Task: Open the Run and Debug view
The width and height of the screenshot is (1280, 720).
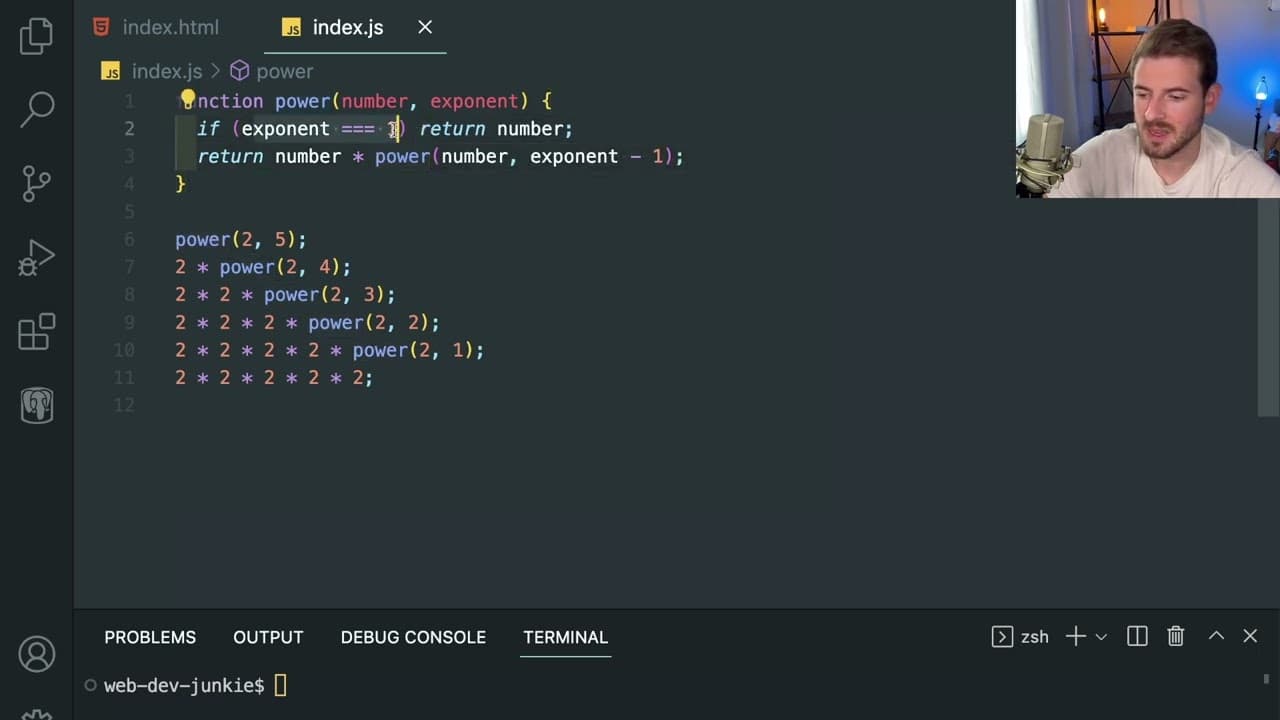Action: tap(36, 258)
